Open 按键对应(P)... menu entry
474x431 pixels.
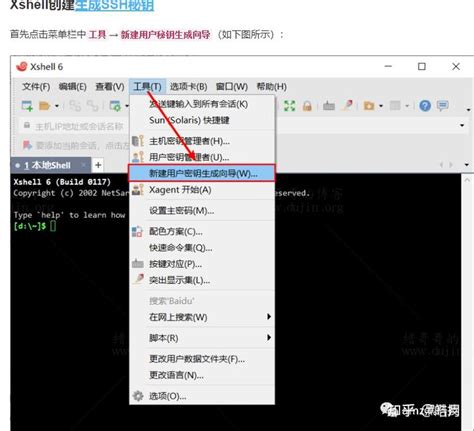pyautogui.click(x=202, y=264)
